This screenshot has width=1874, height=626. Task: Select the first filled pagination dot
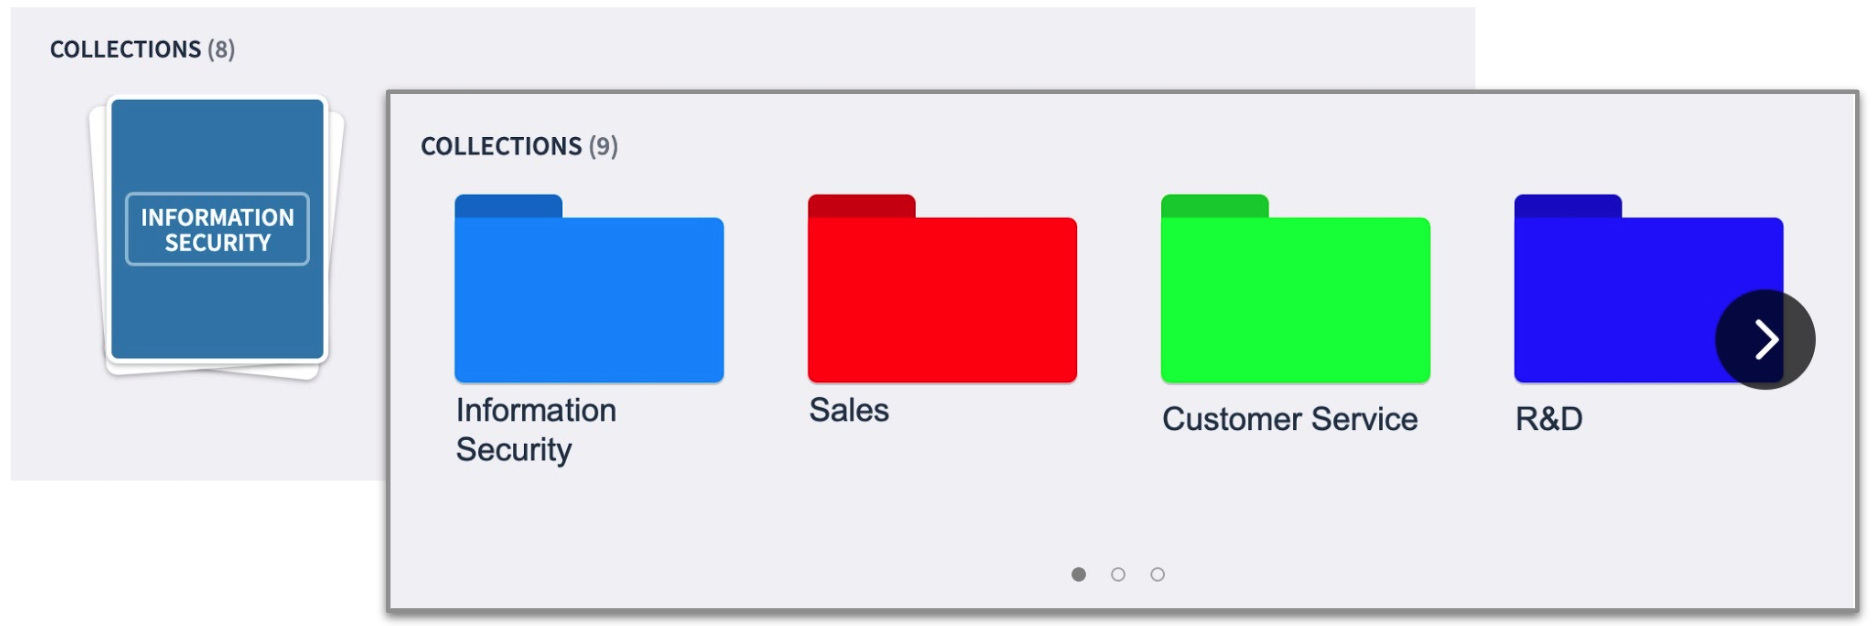[1078, 574]
